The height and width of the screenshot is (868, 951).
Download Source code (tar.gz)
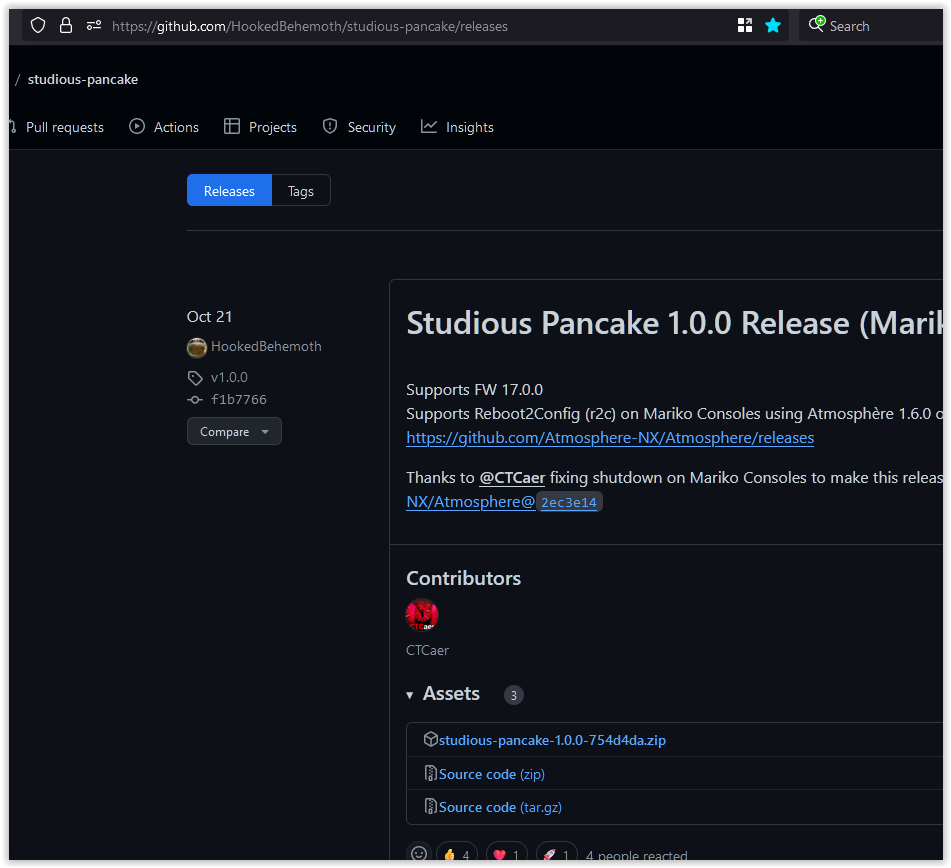(500, 807)
